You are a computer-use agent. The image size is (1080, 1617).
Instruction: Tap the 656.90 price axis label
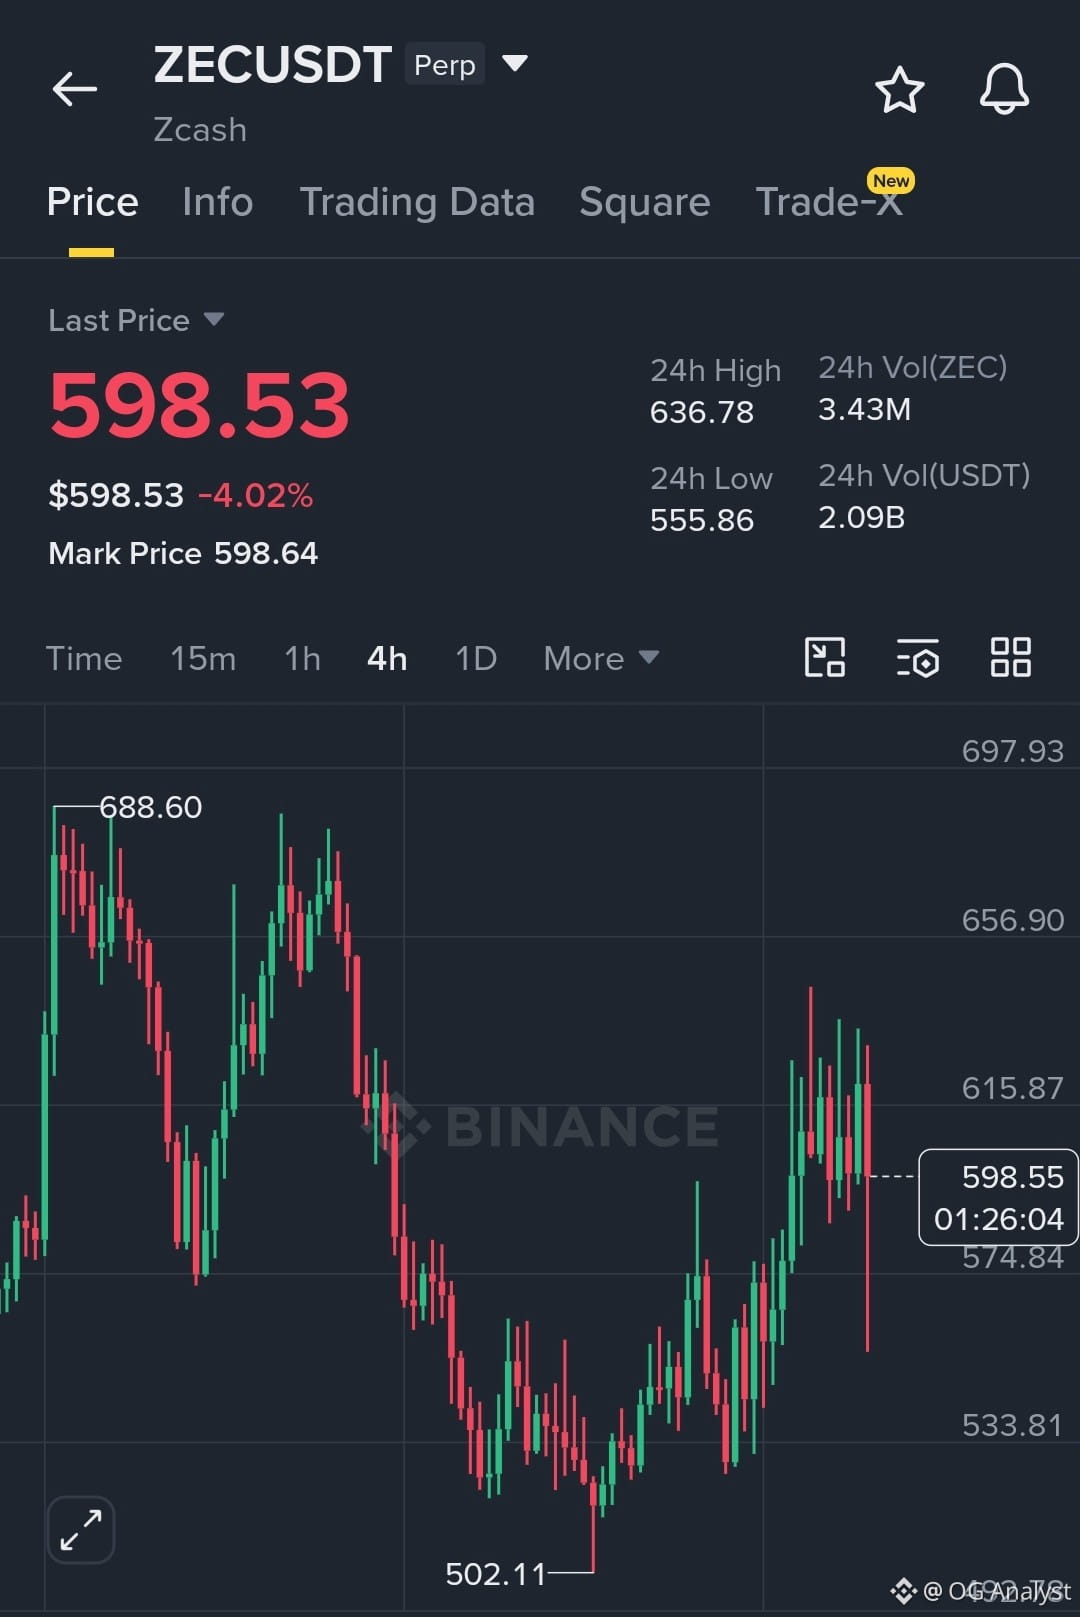tap(1012, 920)
